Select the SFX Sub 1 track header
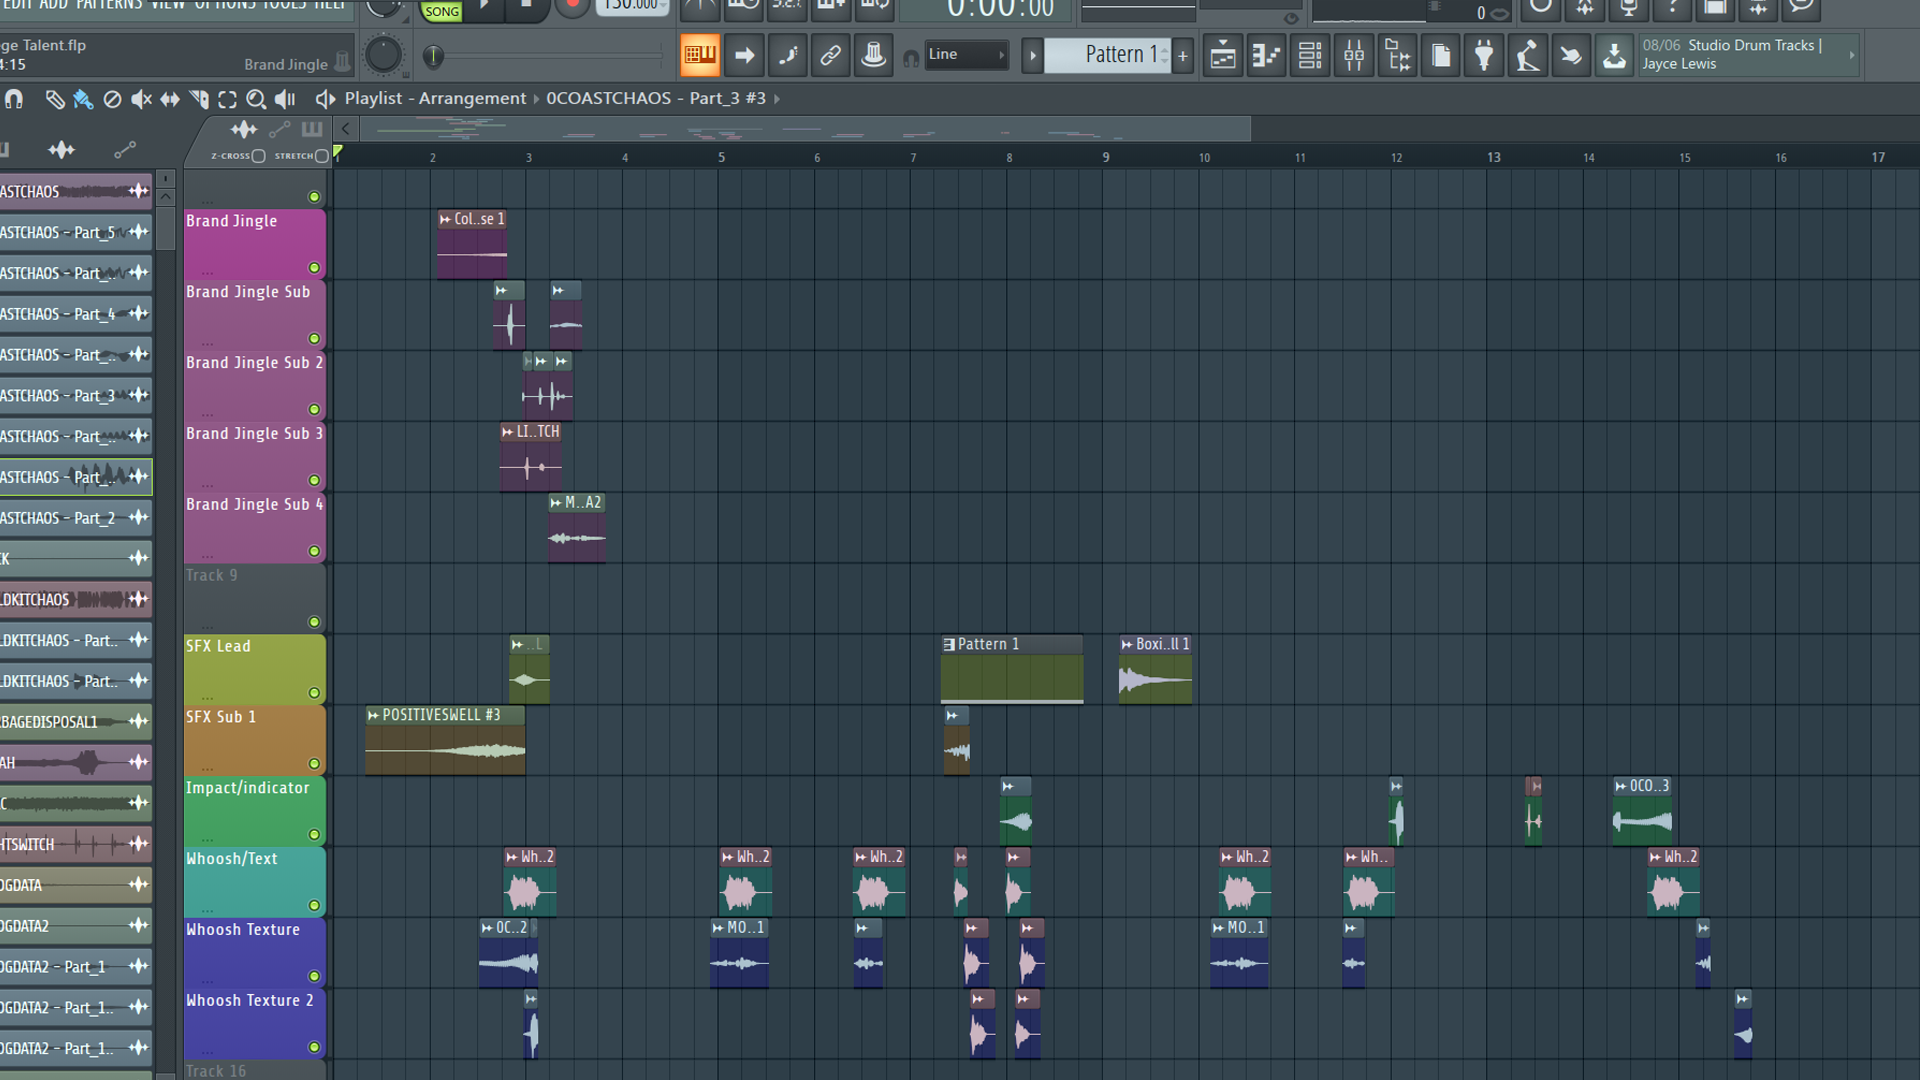1920x1080 pixels. click(x=254, y=740)
